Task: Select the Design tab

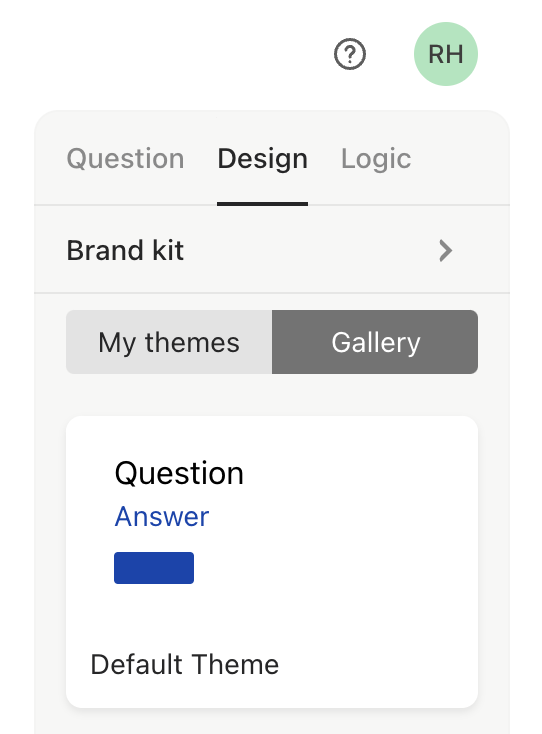Action: pyautogui.click(x=263, y=159)
